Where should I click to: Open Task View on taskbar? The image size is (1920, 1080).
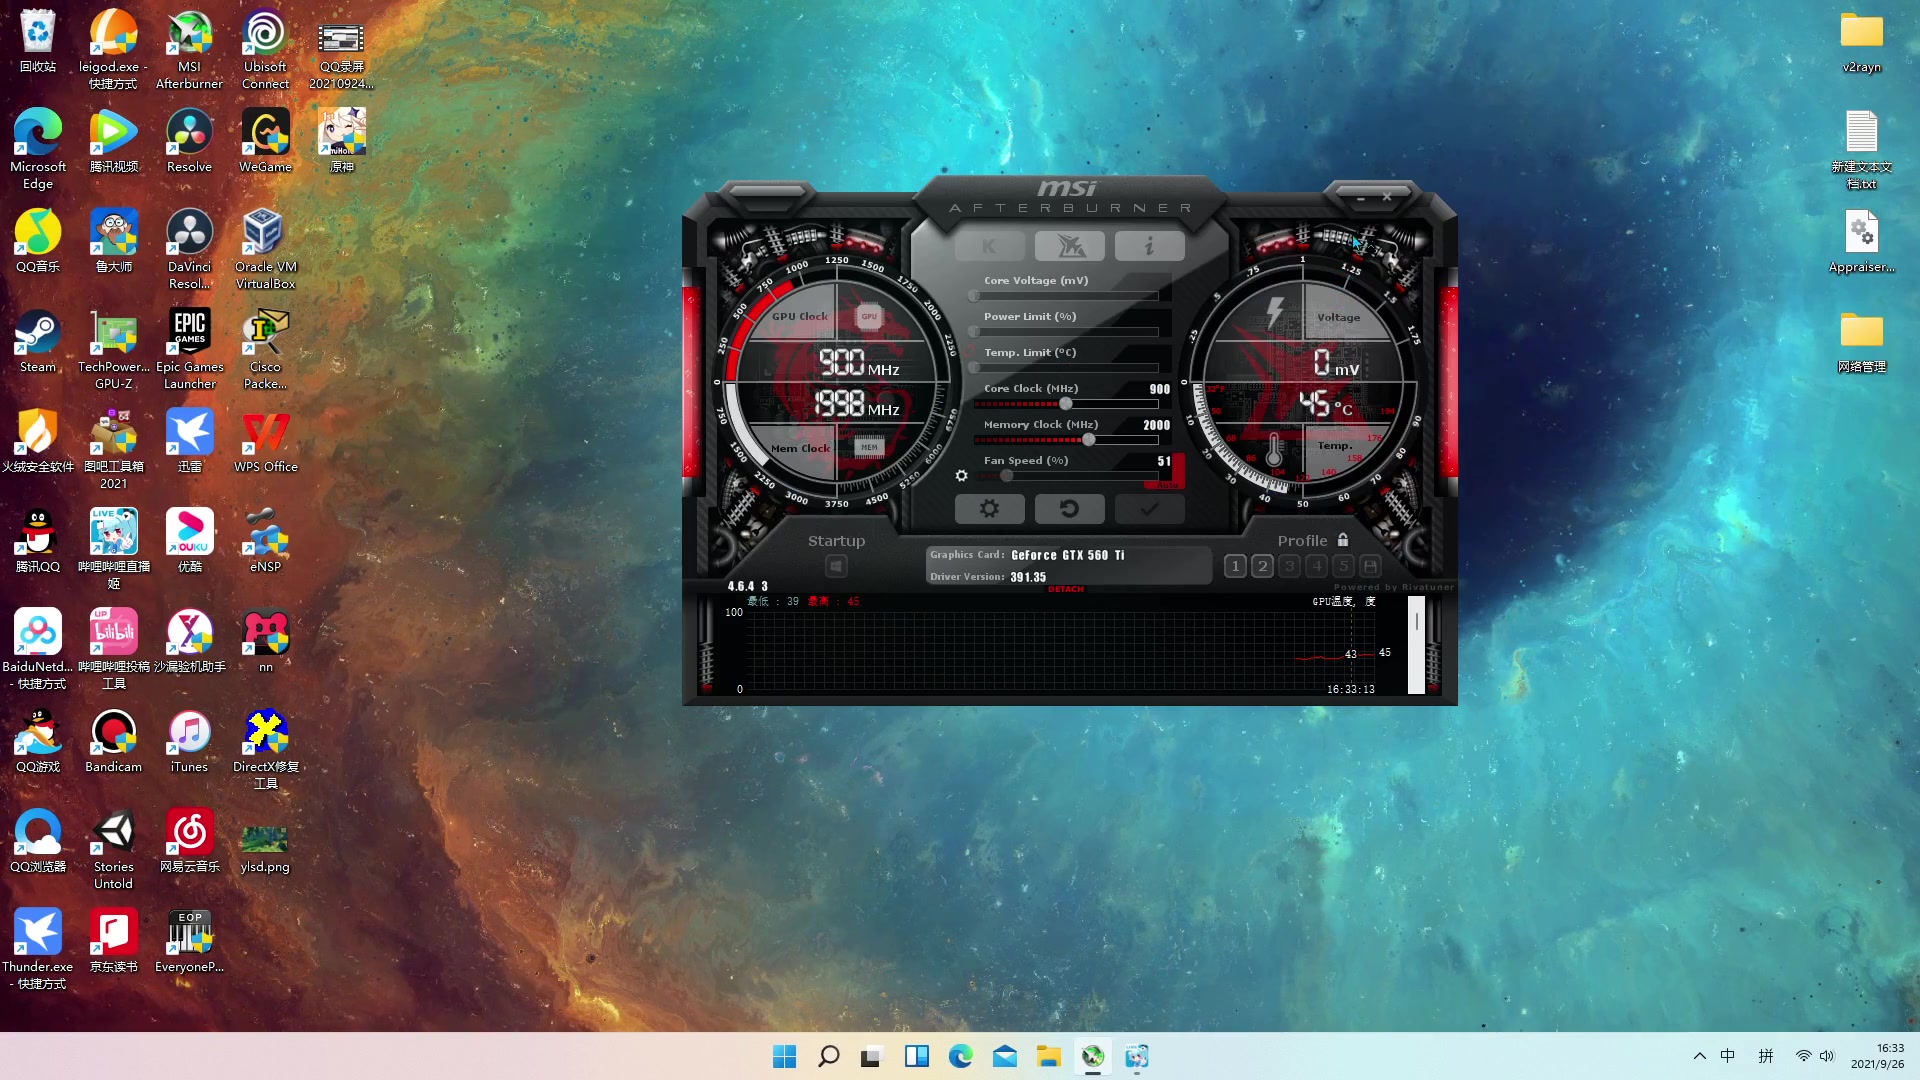(872, 1056)
